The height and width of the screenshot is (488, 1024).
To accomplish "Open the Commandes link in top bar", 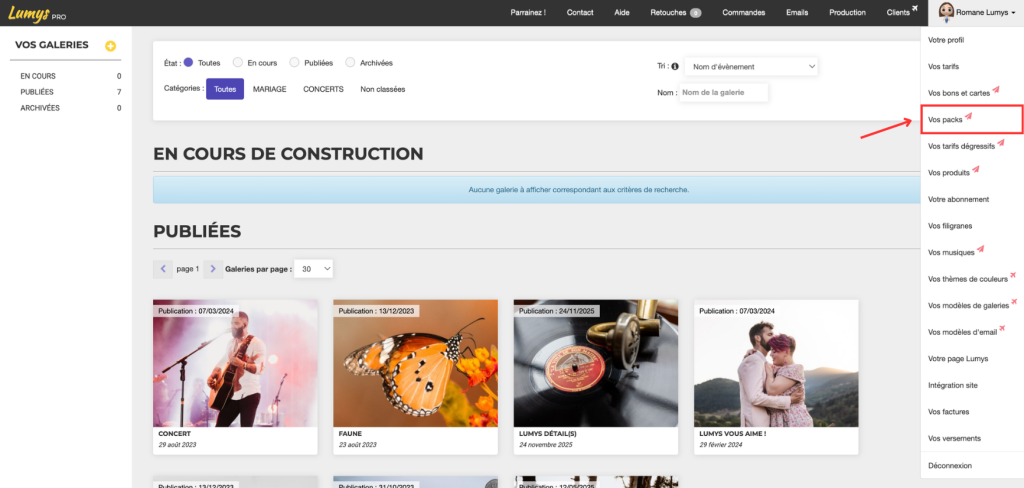I will (x=743, y=12).
